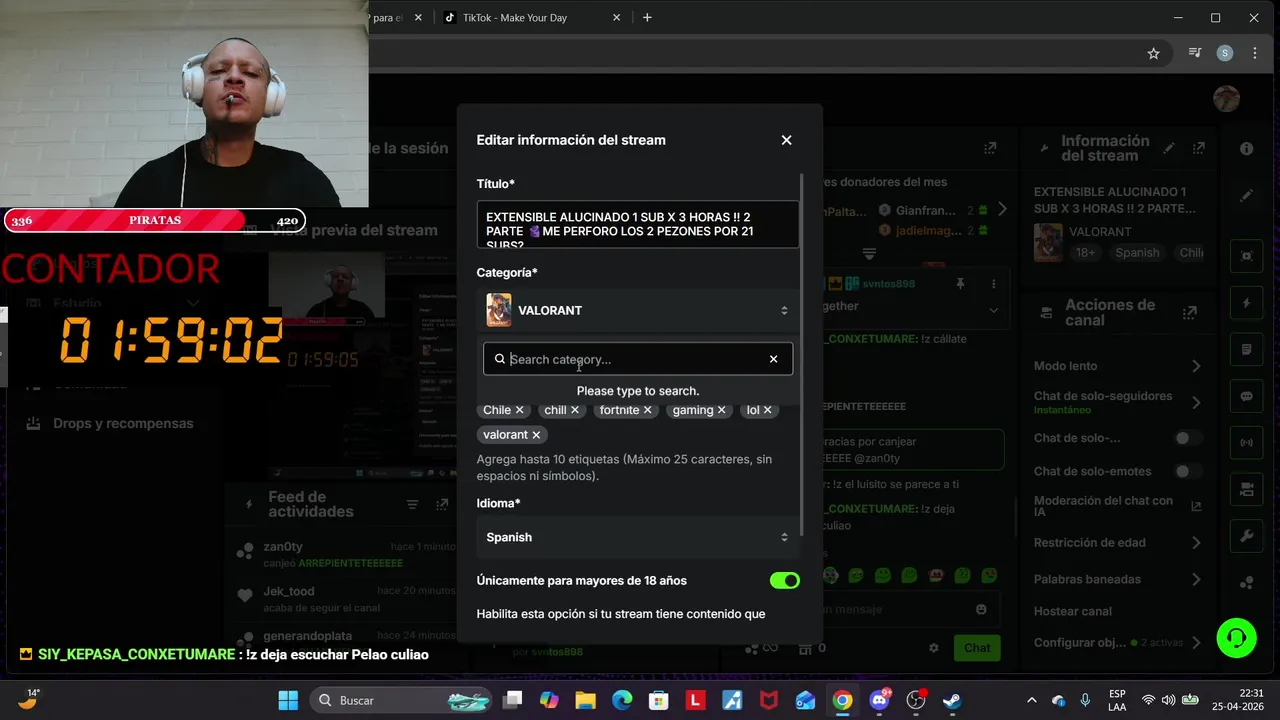Pop out the chat panel

pyautogui.click(x=990, y=148)
